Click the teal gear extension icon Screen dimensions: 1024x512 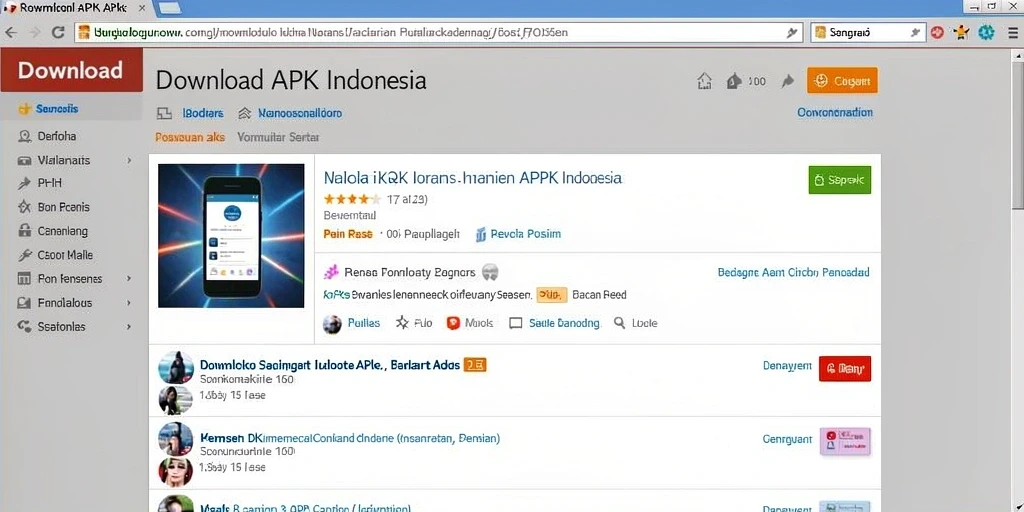coord(985,32)
